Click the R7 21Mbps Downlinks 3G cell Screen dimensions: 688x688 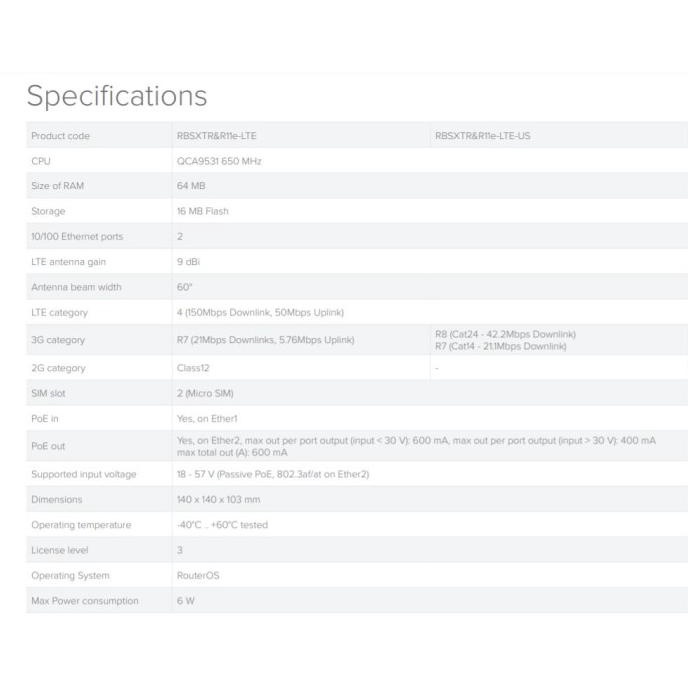click(x=265, y=340)
